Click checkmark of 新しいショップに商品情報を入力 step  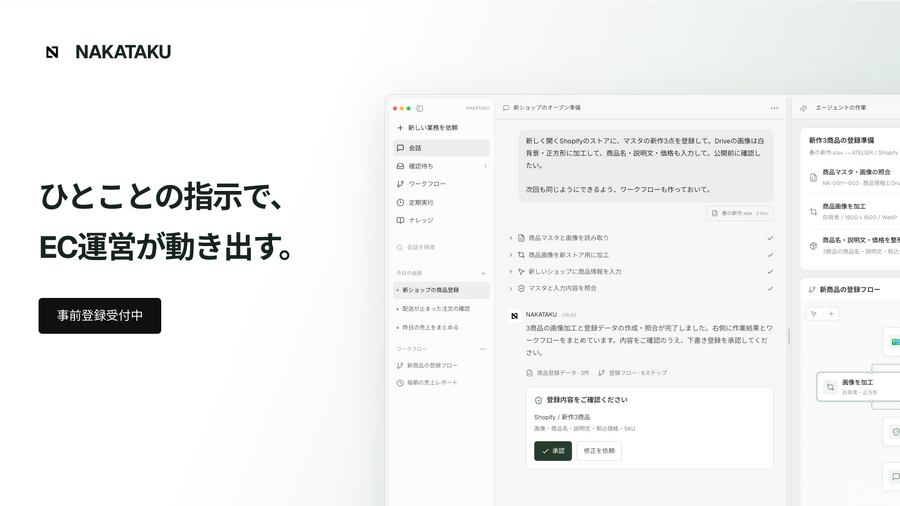(x=770, y=272)
